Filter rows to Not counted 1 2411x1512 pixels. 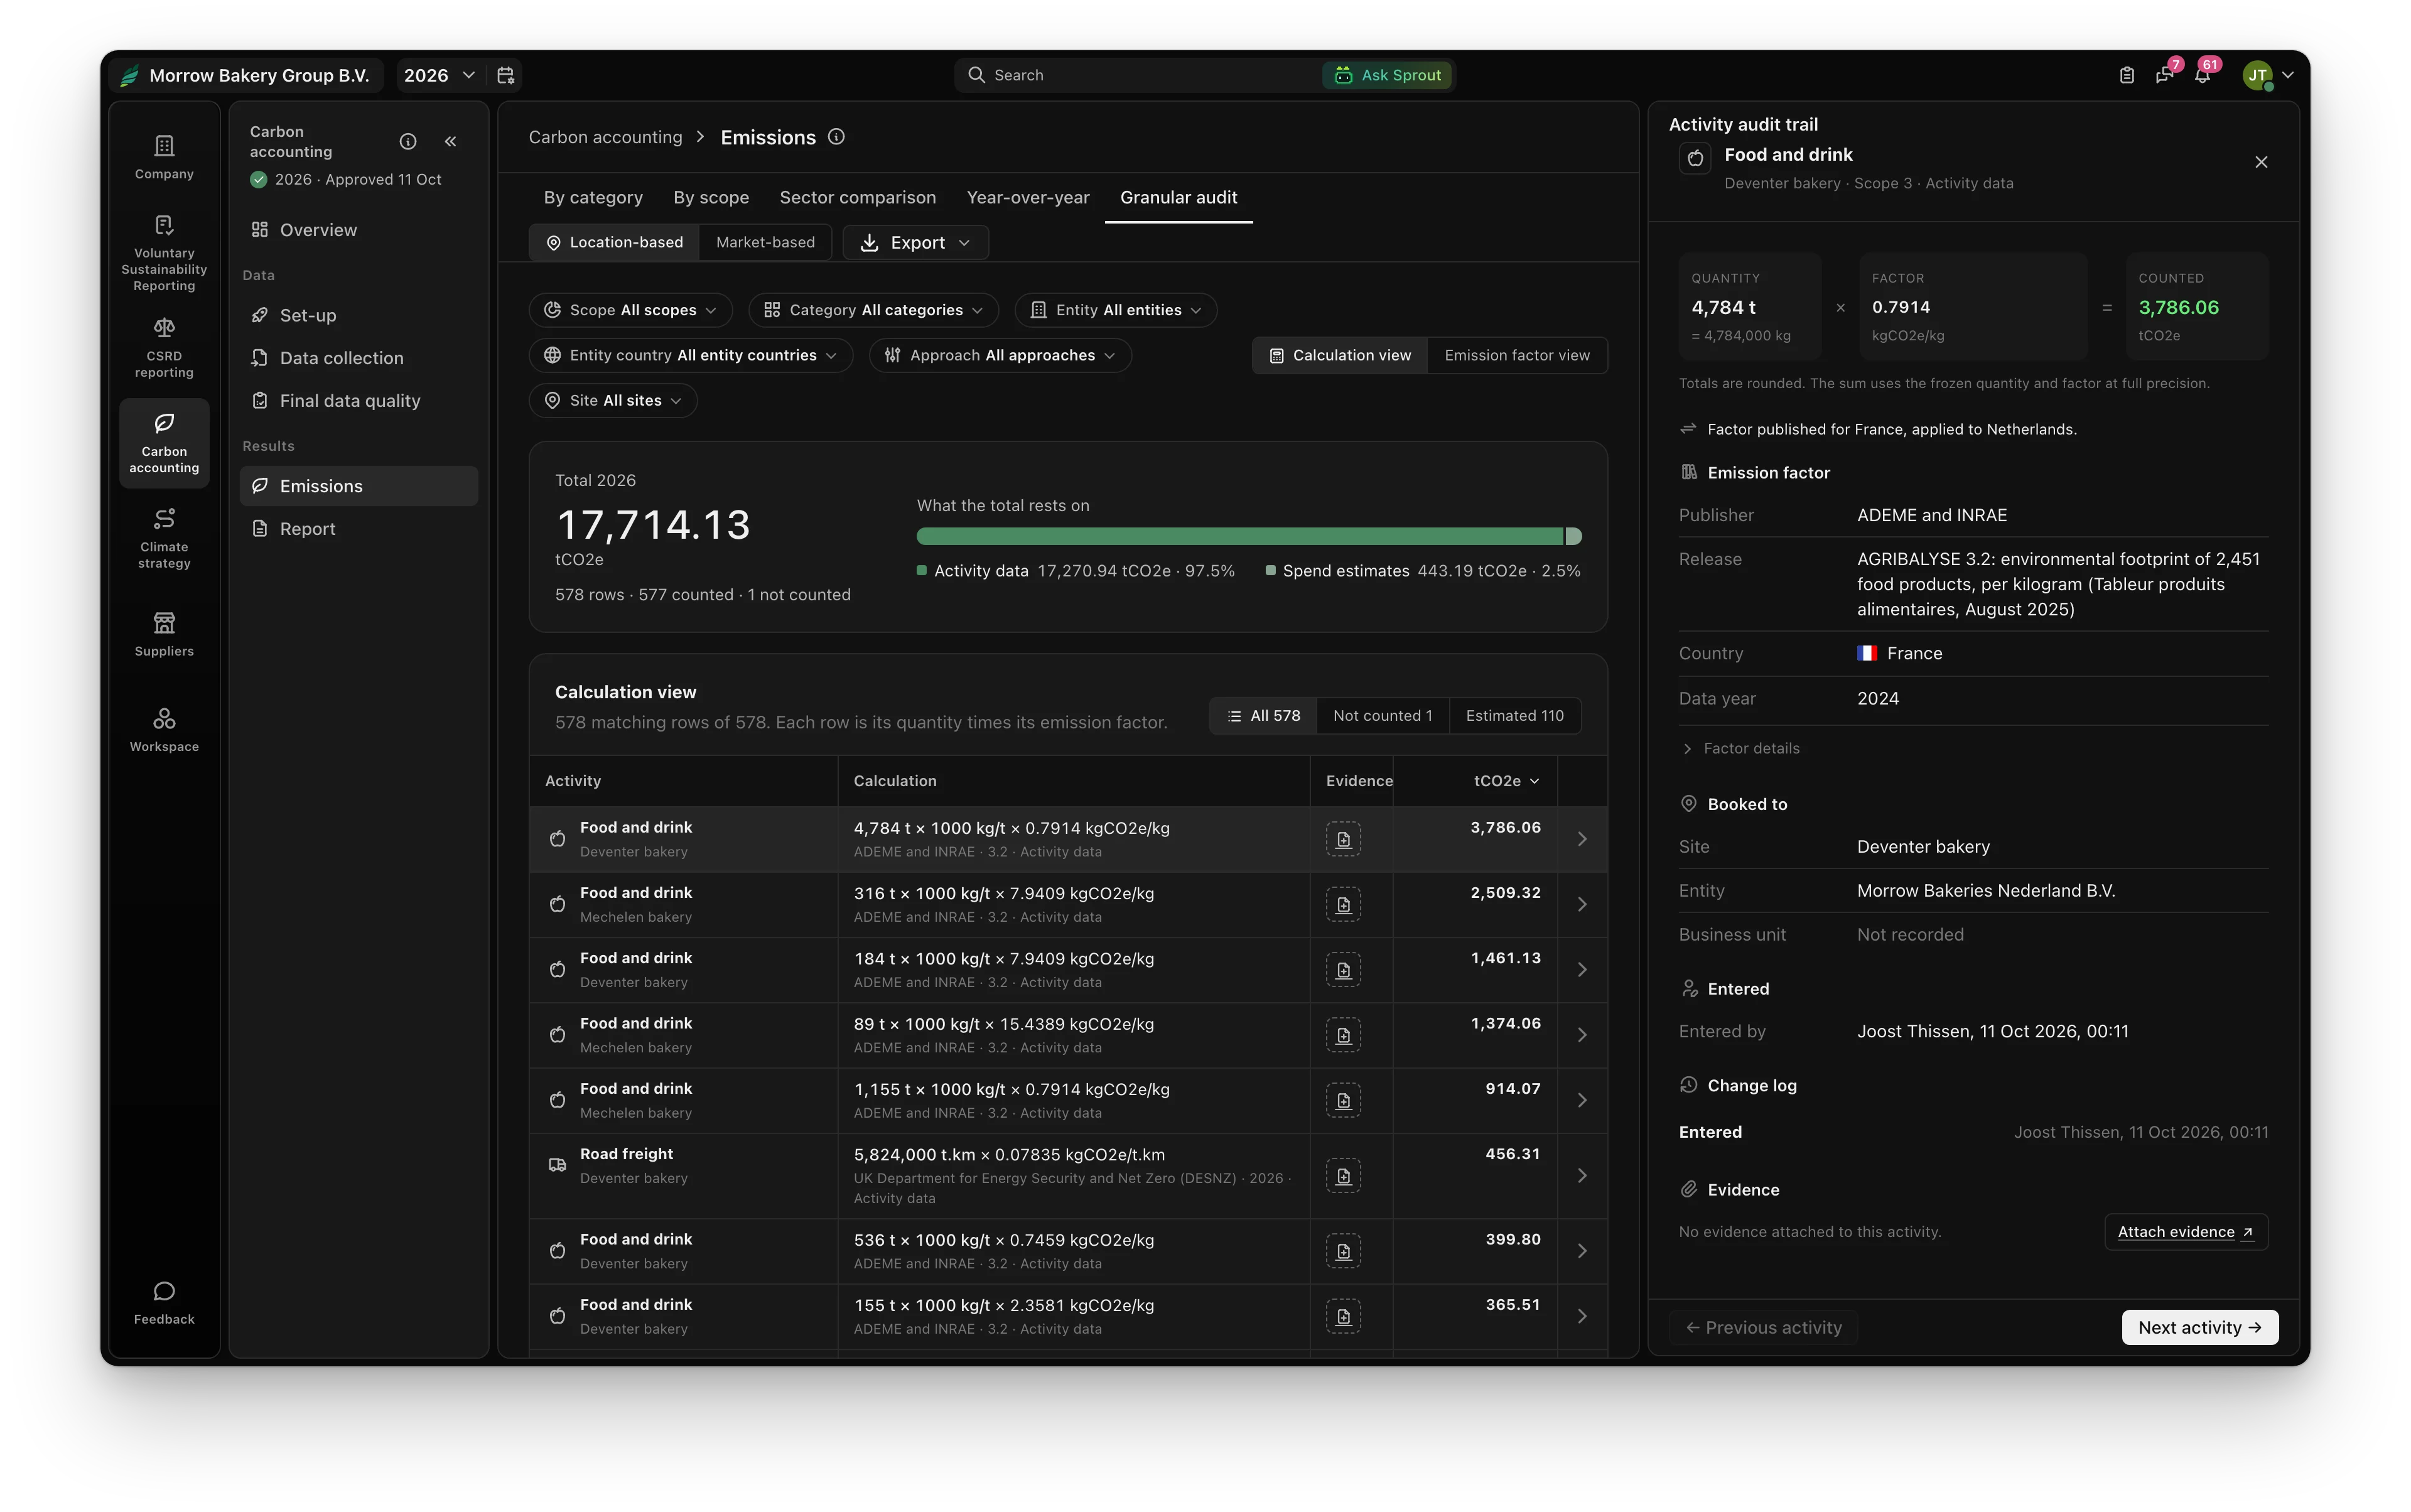point(1382,715)
